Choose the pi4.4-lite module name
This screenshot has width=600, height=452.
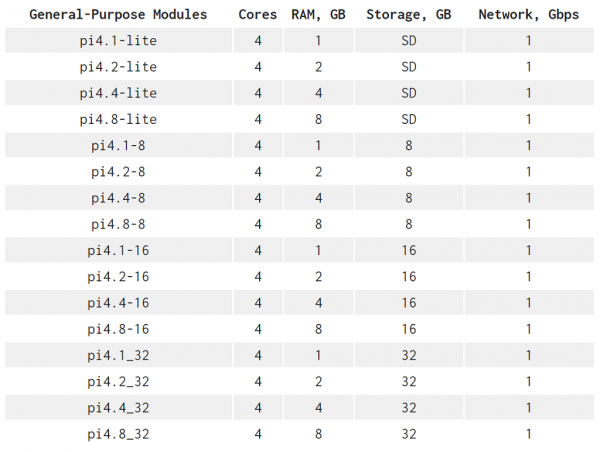pos(118,93)
